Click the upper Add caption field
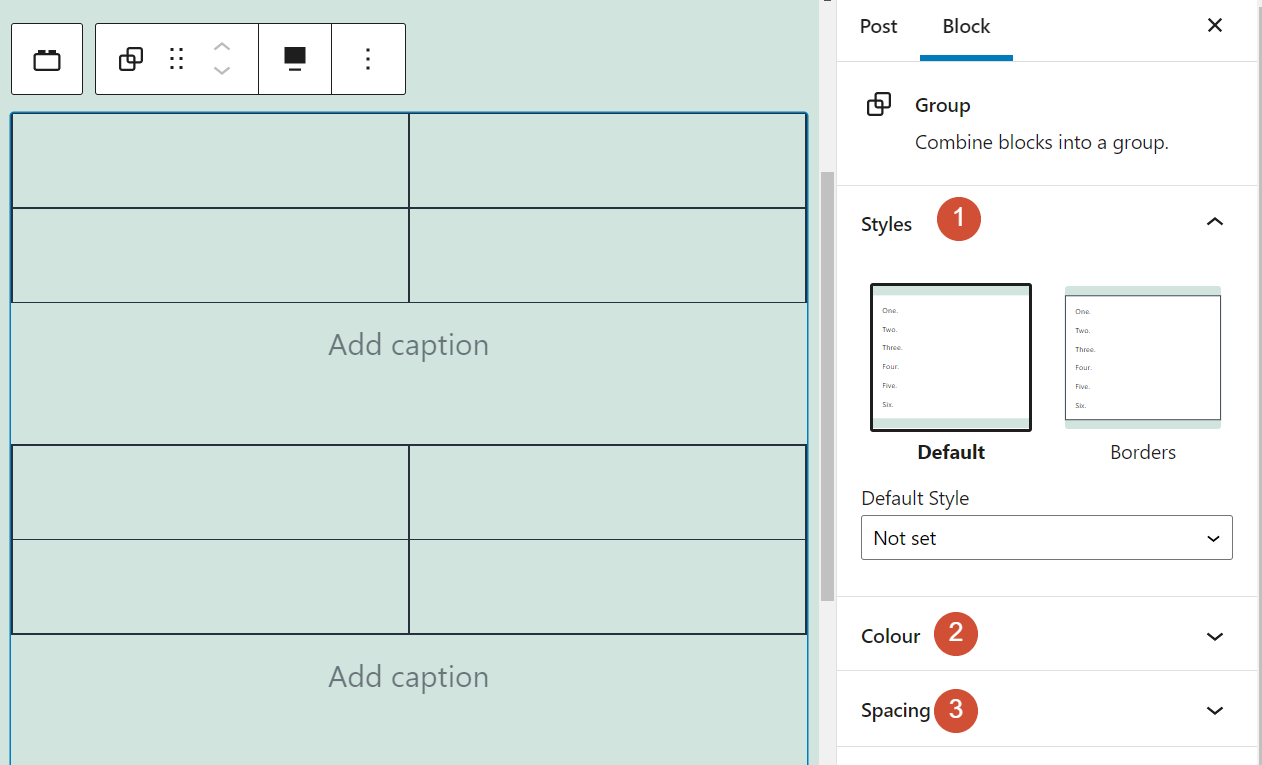 (x=408, y=344)
